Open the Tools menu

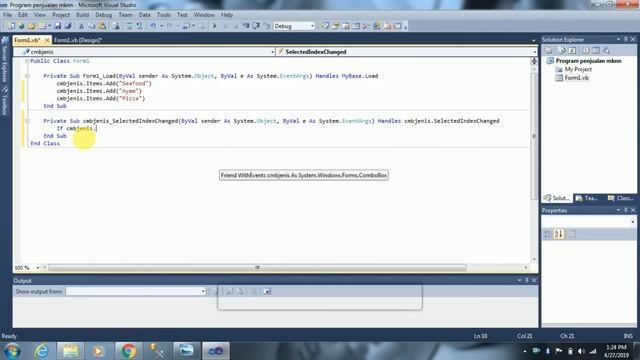click(x=164, y=15)
